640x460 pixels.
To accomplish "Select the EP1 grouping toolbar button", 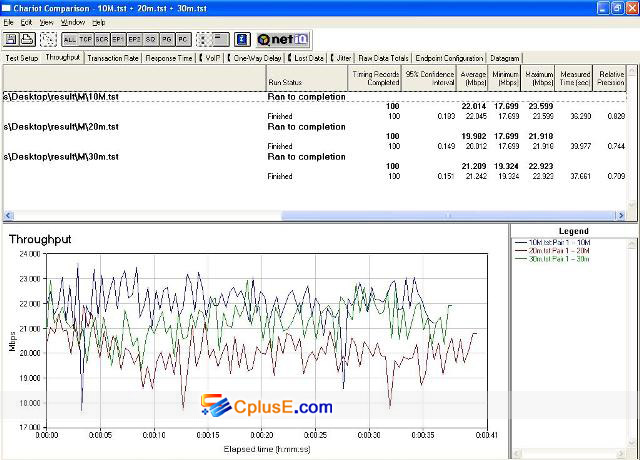I will [x=118, y=40].
